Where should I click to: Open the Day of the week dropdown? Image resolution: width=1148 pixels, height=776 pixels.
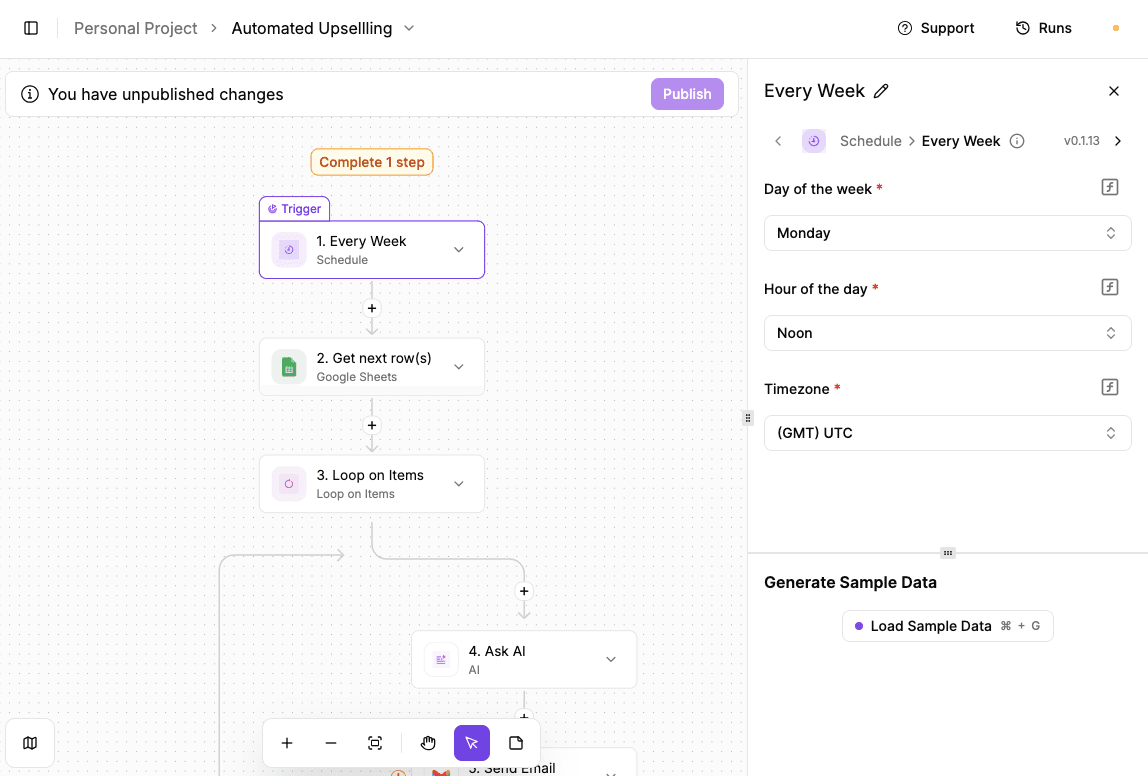[947, 232]
